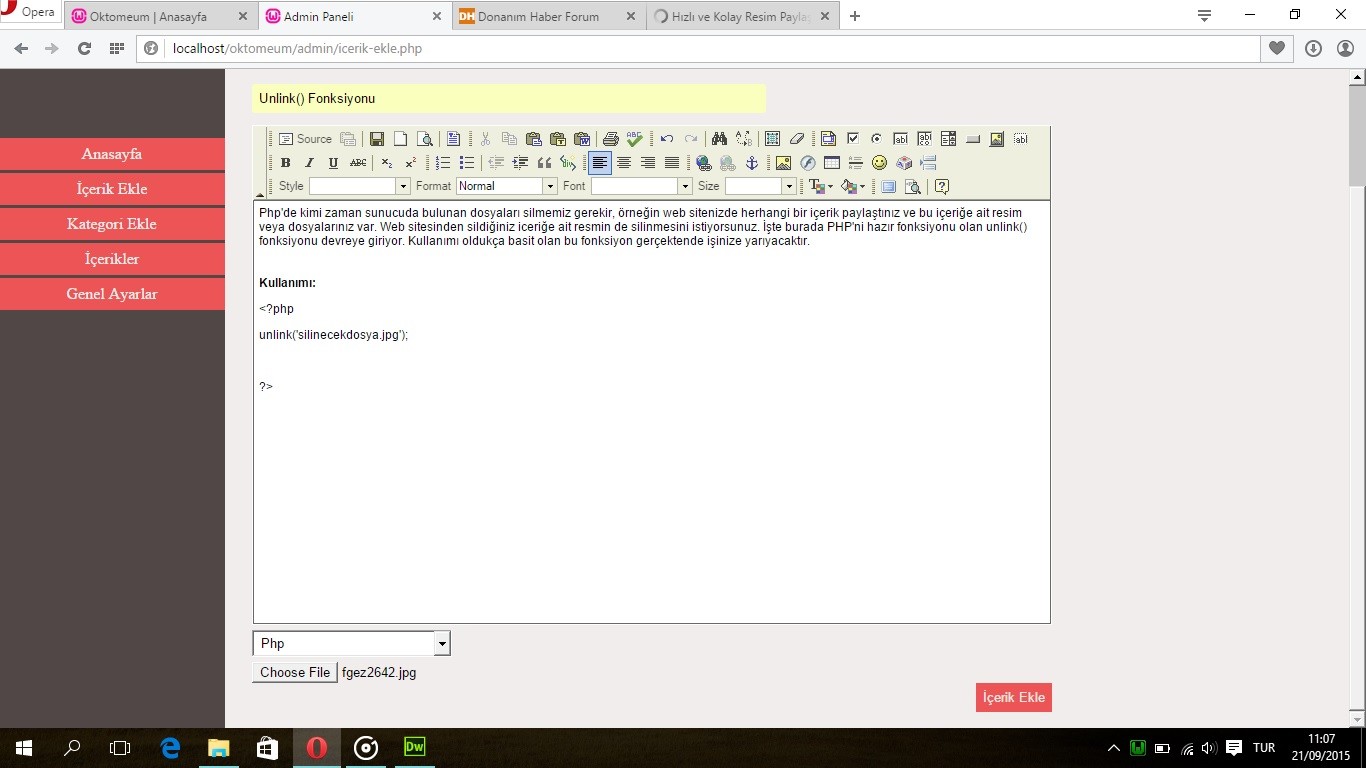Open the Background Color picker
The image size is (1366, 768).
point(853,186)
